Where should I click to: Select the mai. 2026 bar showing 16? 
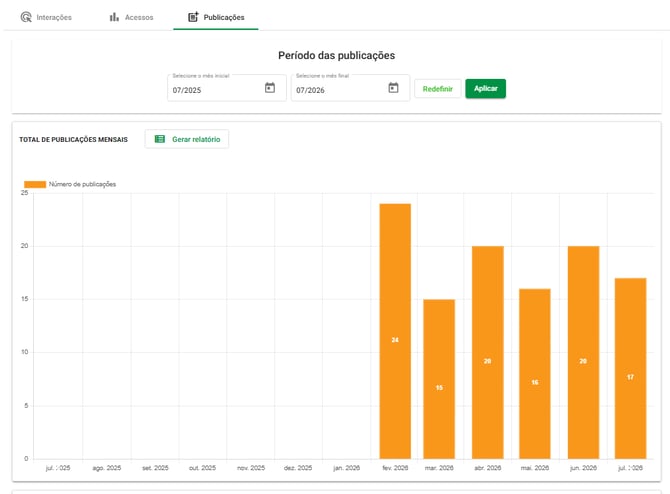coord(535,374)
